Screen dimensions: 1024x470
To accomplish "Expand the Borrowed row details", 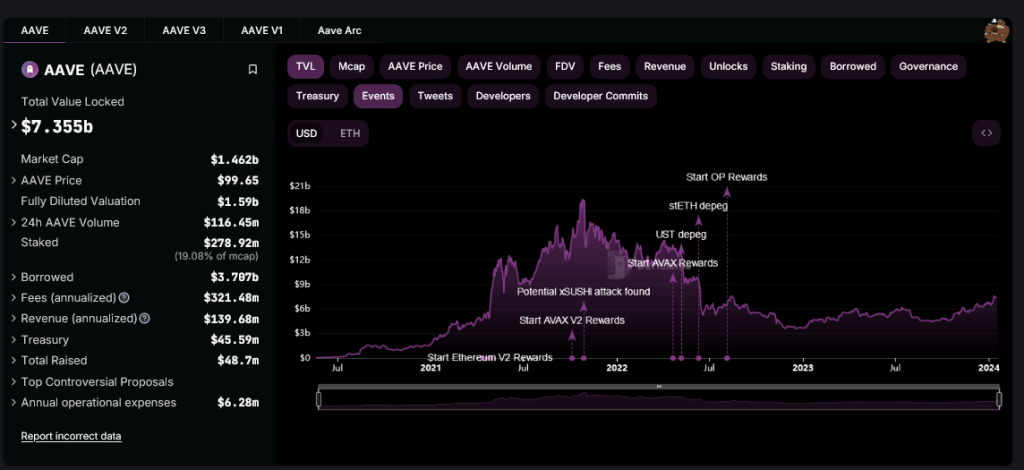I will (x=15, y=277).
